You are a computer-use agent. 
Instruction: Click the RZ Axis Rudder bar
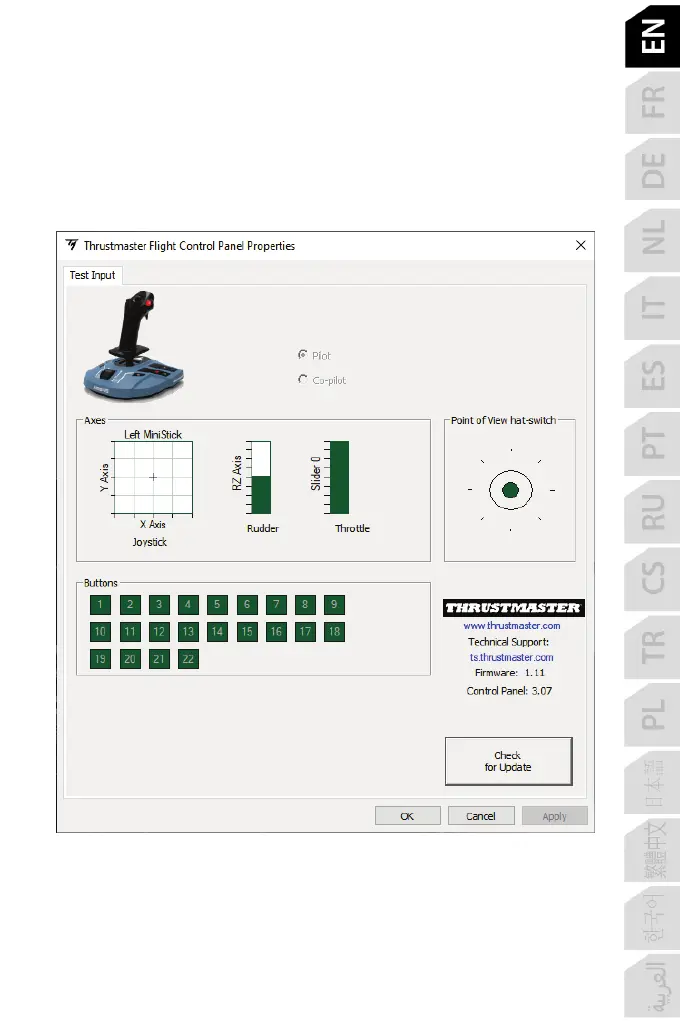(261, 478)
